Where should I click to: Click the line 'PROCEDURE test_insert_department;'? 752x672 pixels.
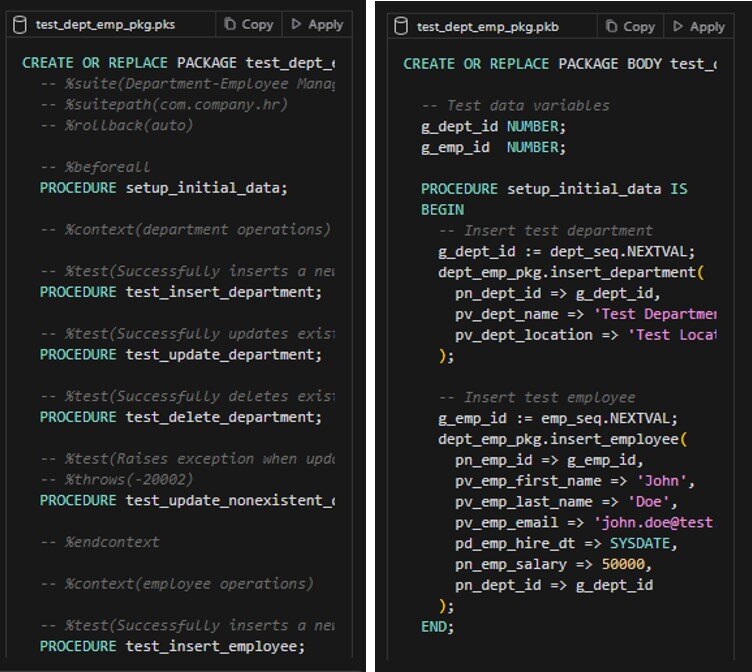181,292
